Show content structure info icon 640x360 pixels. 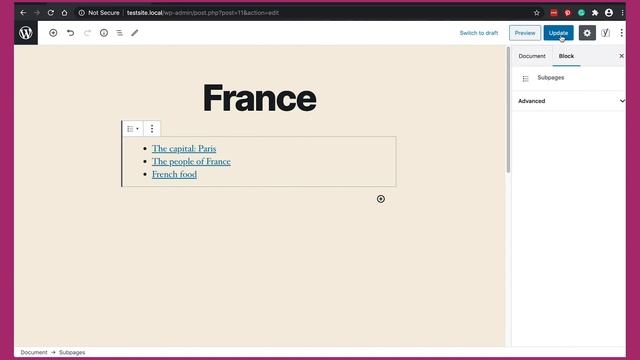104,33
